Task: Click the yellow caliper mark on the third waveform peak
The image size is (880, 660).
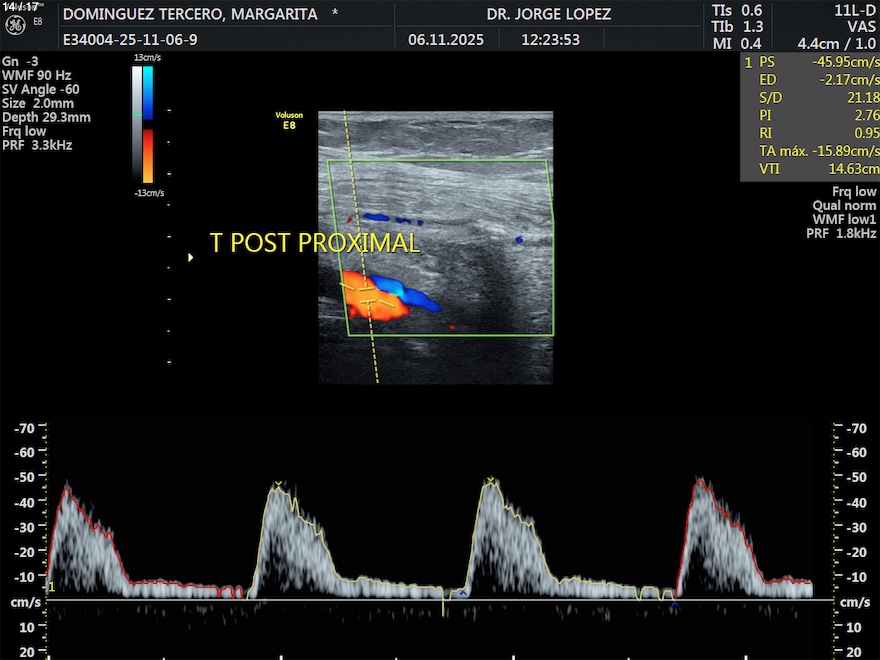Action: 490,482
